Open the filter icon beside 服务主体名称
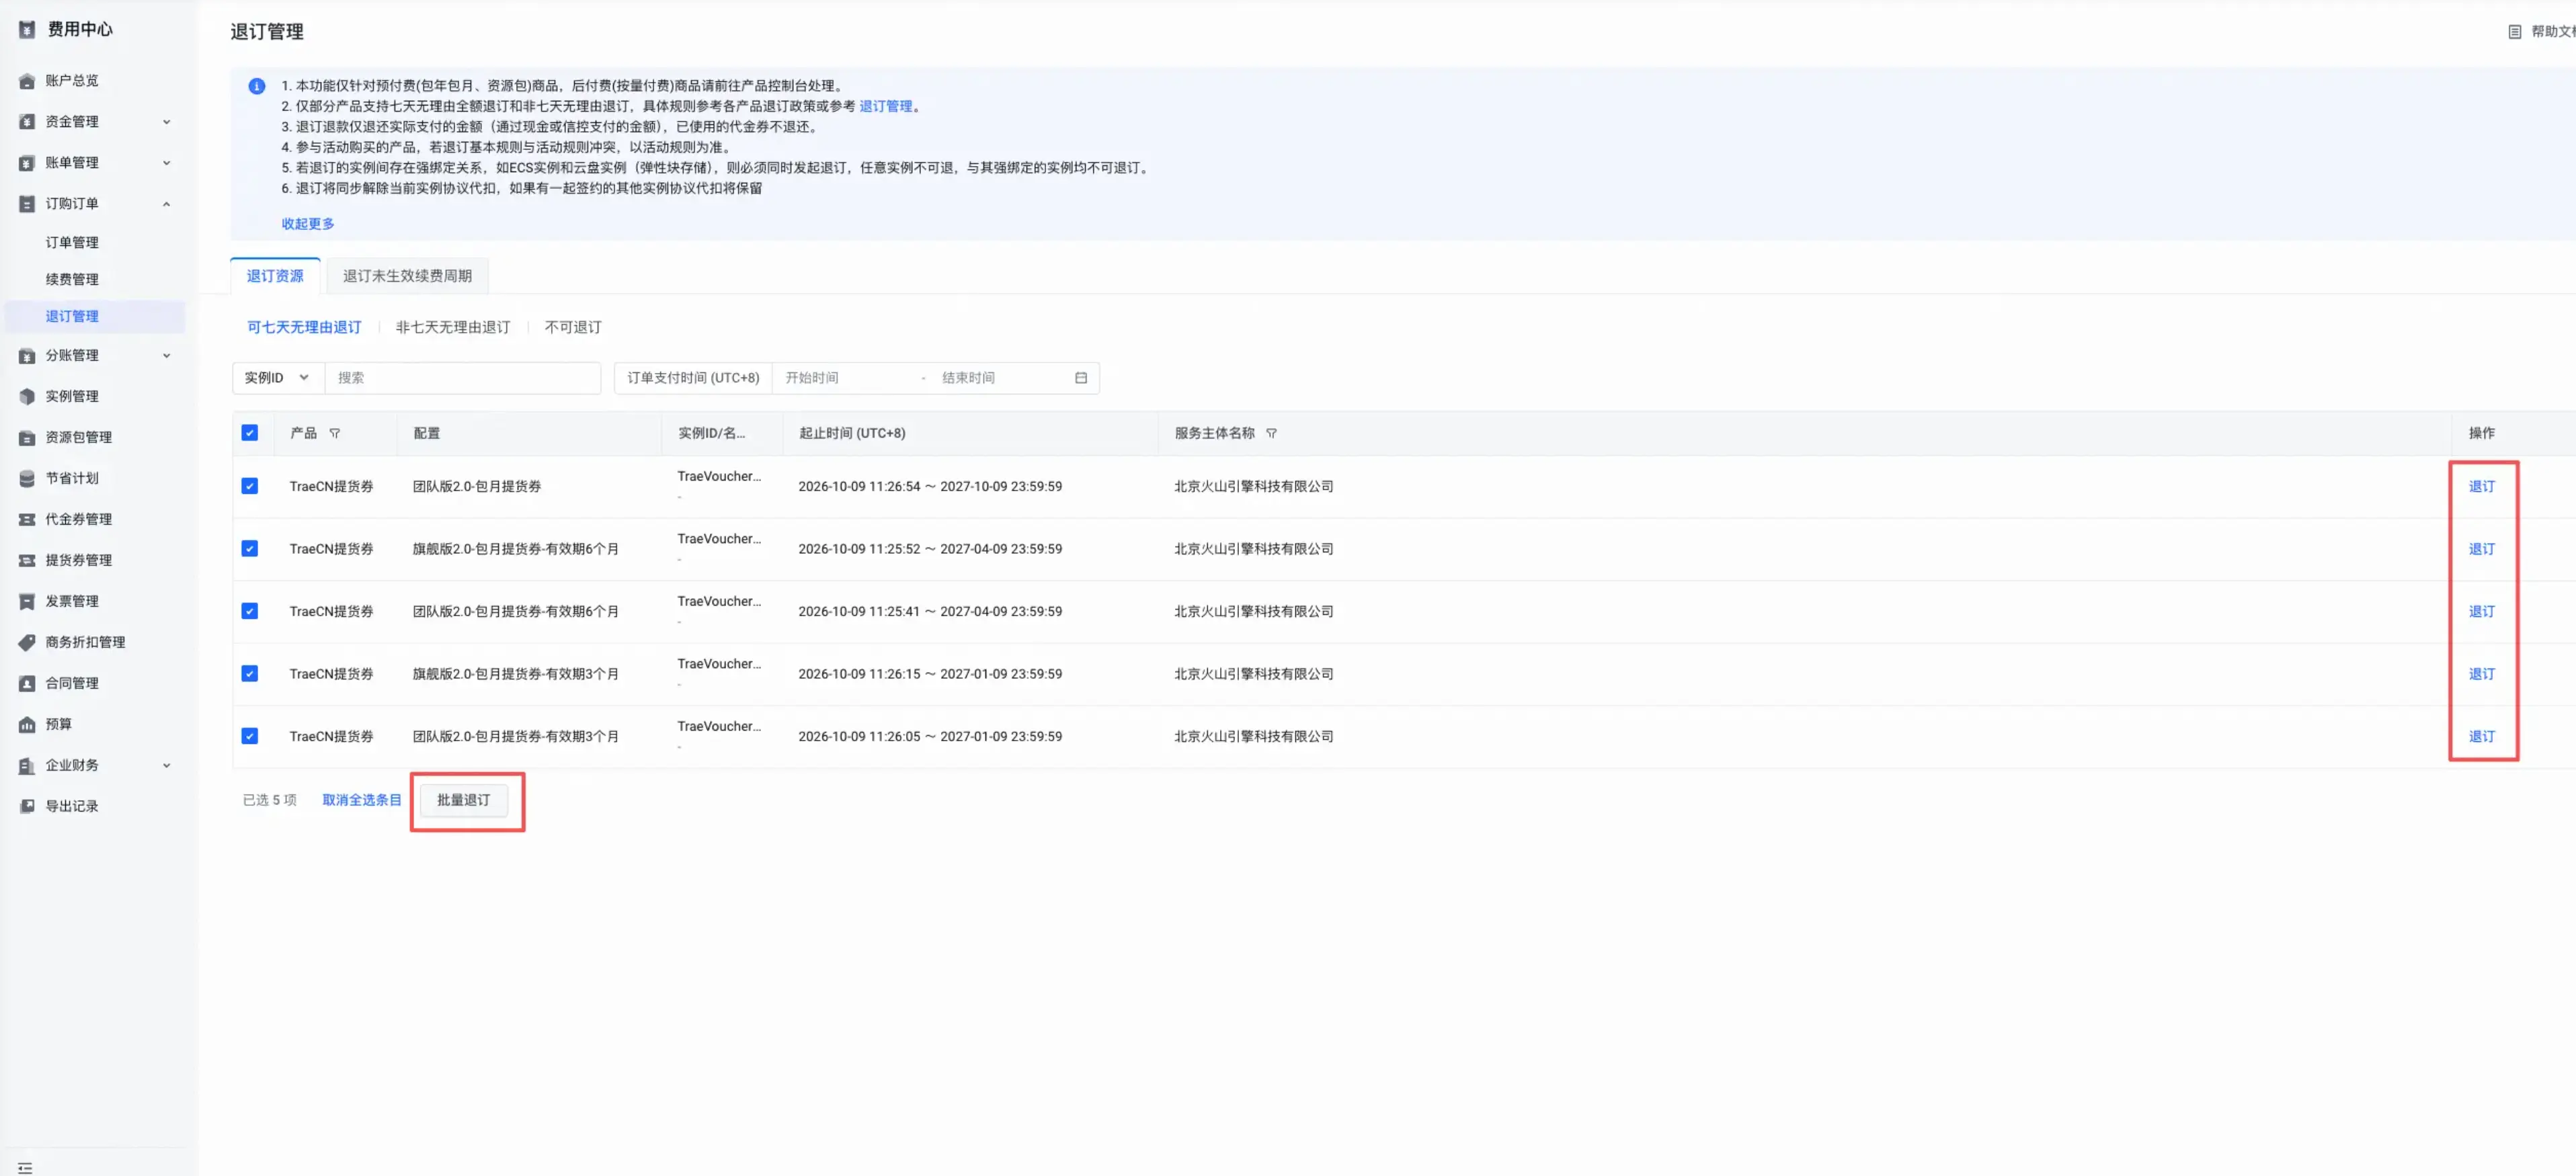Viewport: 2576px width, 1176px height. click(1271, 434)
